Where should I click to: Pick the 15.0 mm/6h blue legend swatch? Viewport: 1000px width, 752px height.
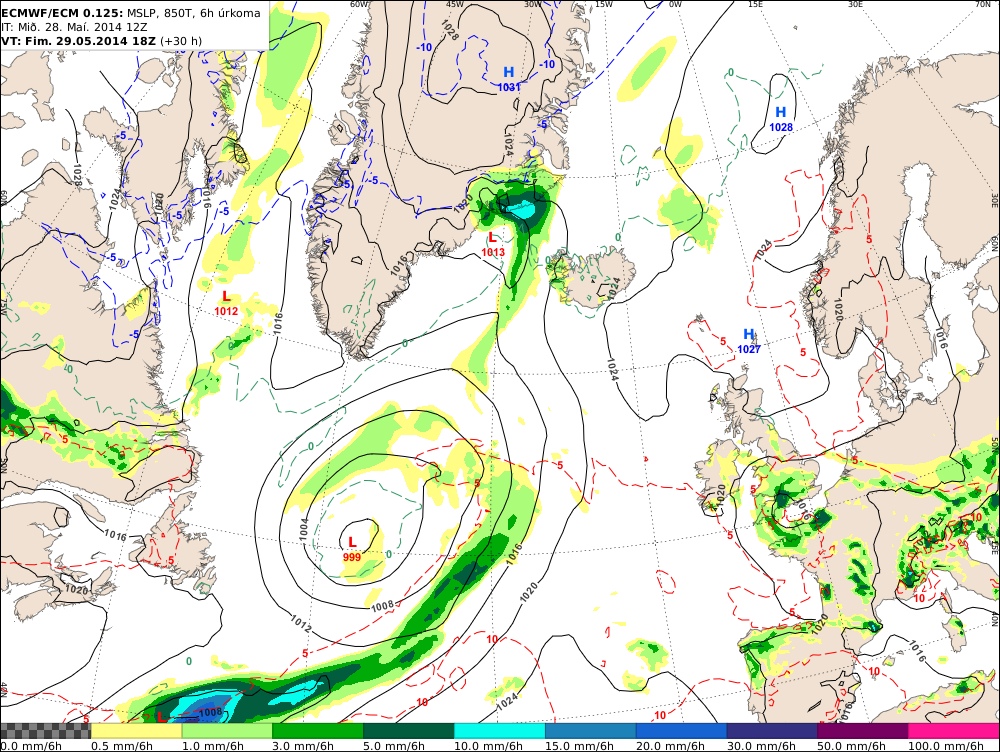click(591, 730)
